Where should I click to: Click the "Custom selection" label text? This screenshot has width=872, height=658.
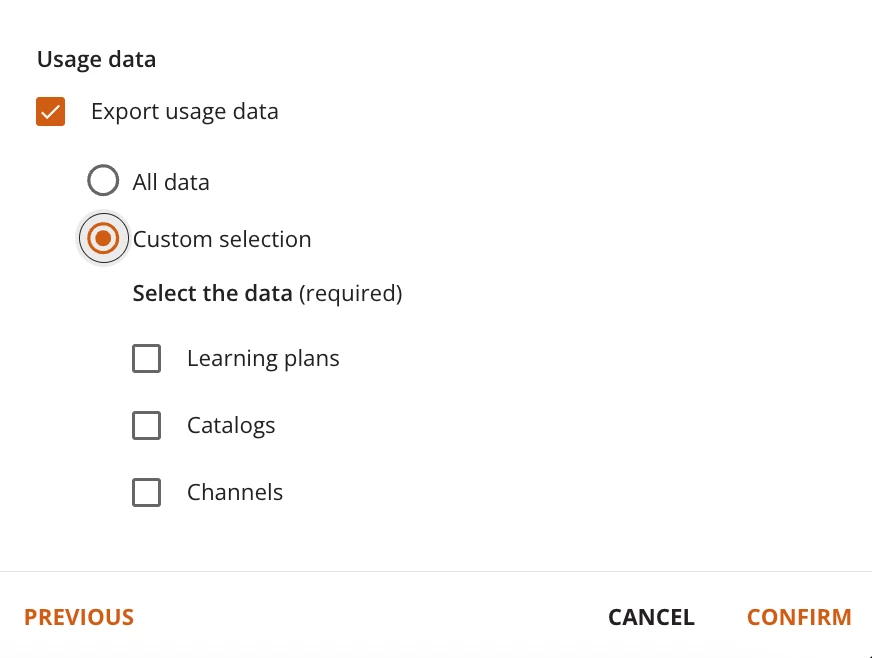coord(222,239)
